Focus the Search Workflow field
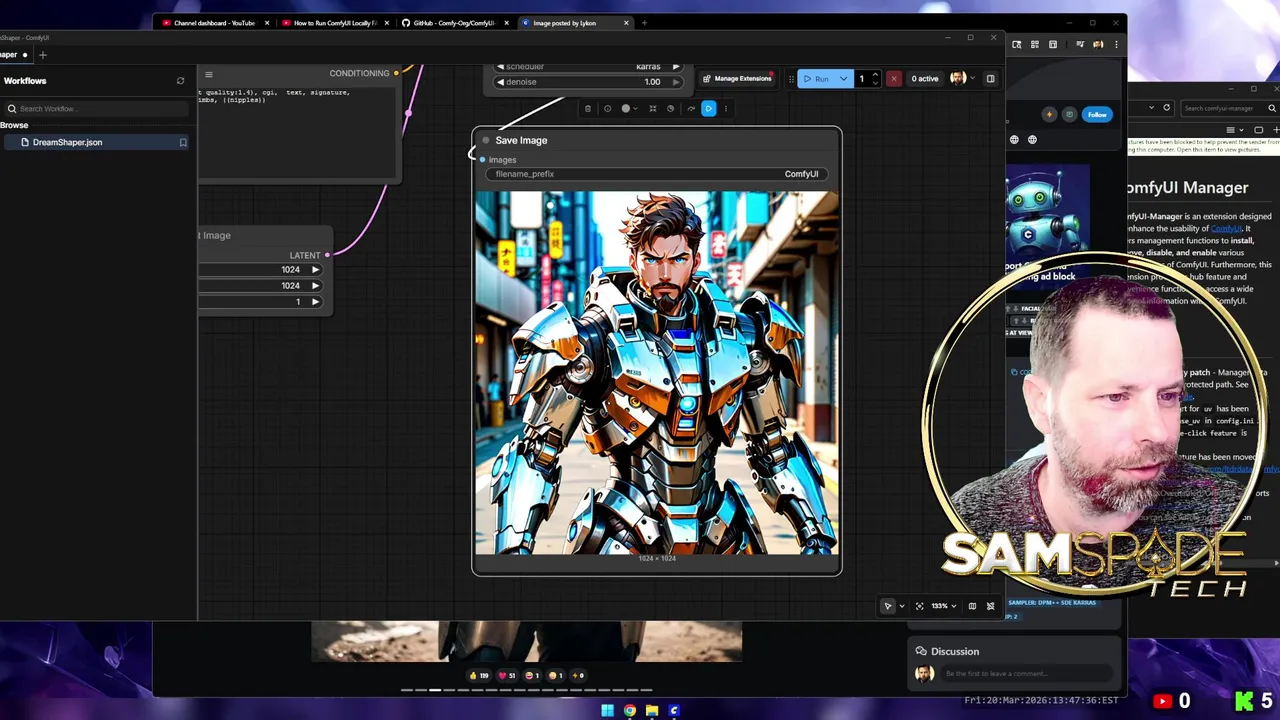The height and width of the screenshot is (720, 1280). point(97,109)
